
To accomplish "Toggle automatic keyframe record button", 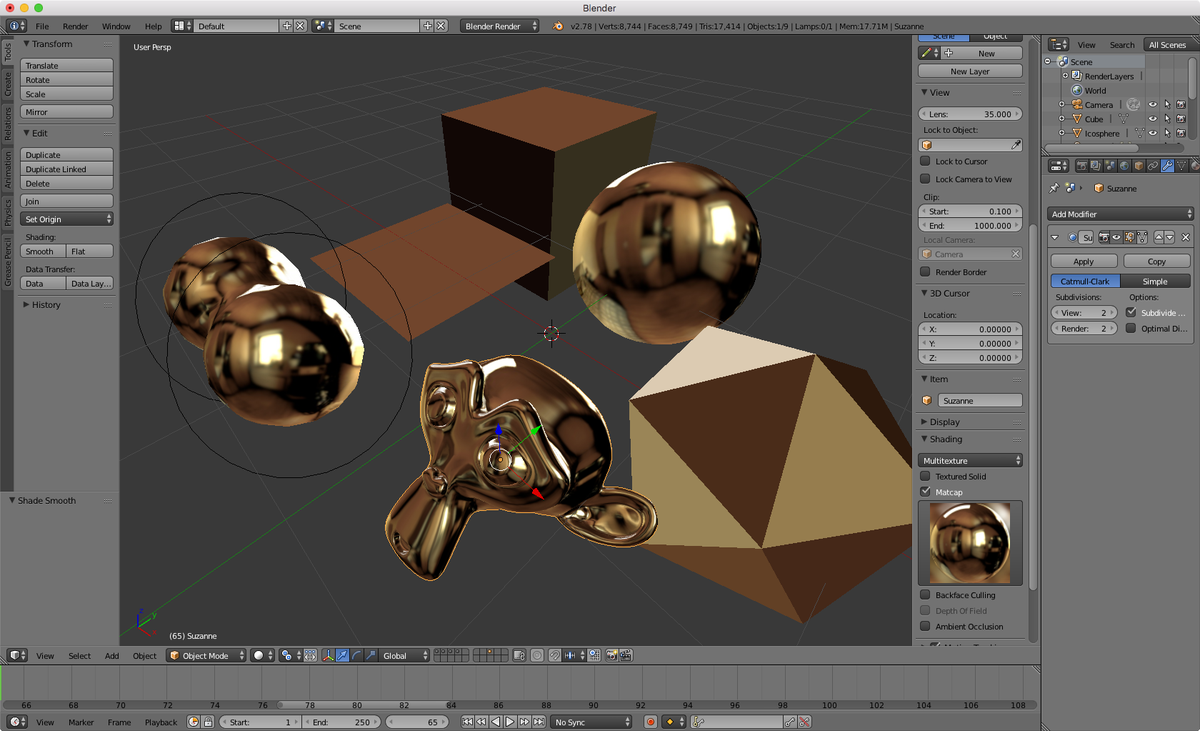I will click(x=650, y=722).
